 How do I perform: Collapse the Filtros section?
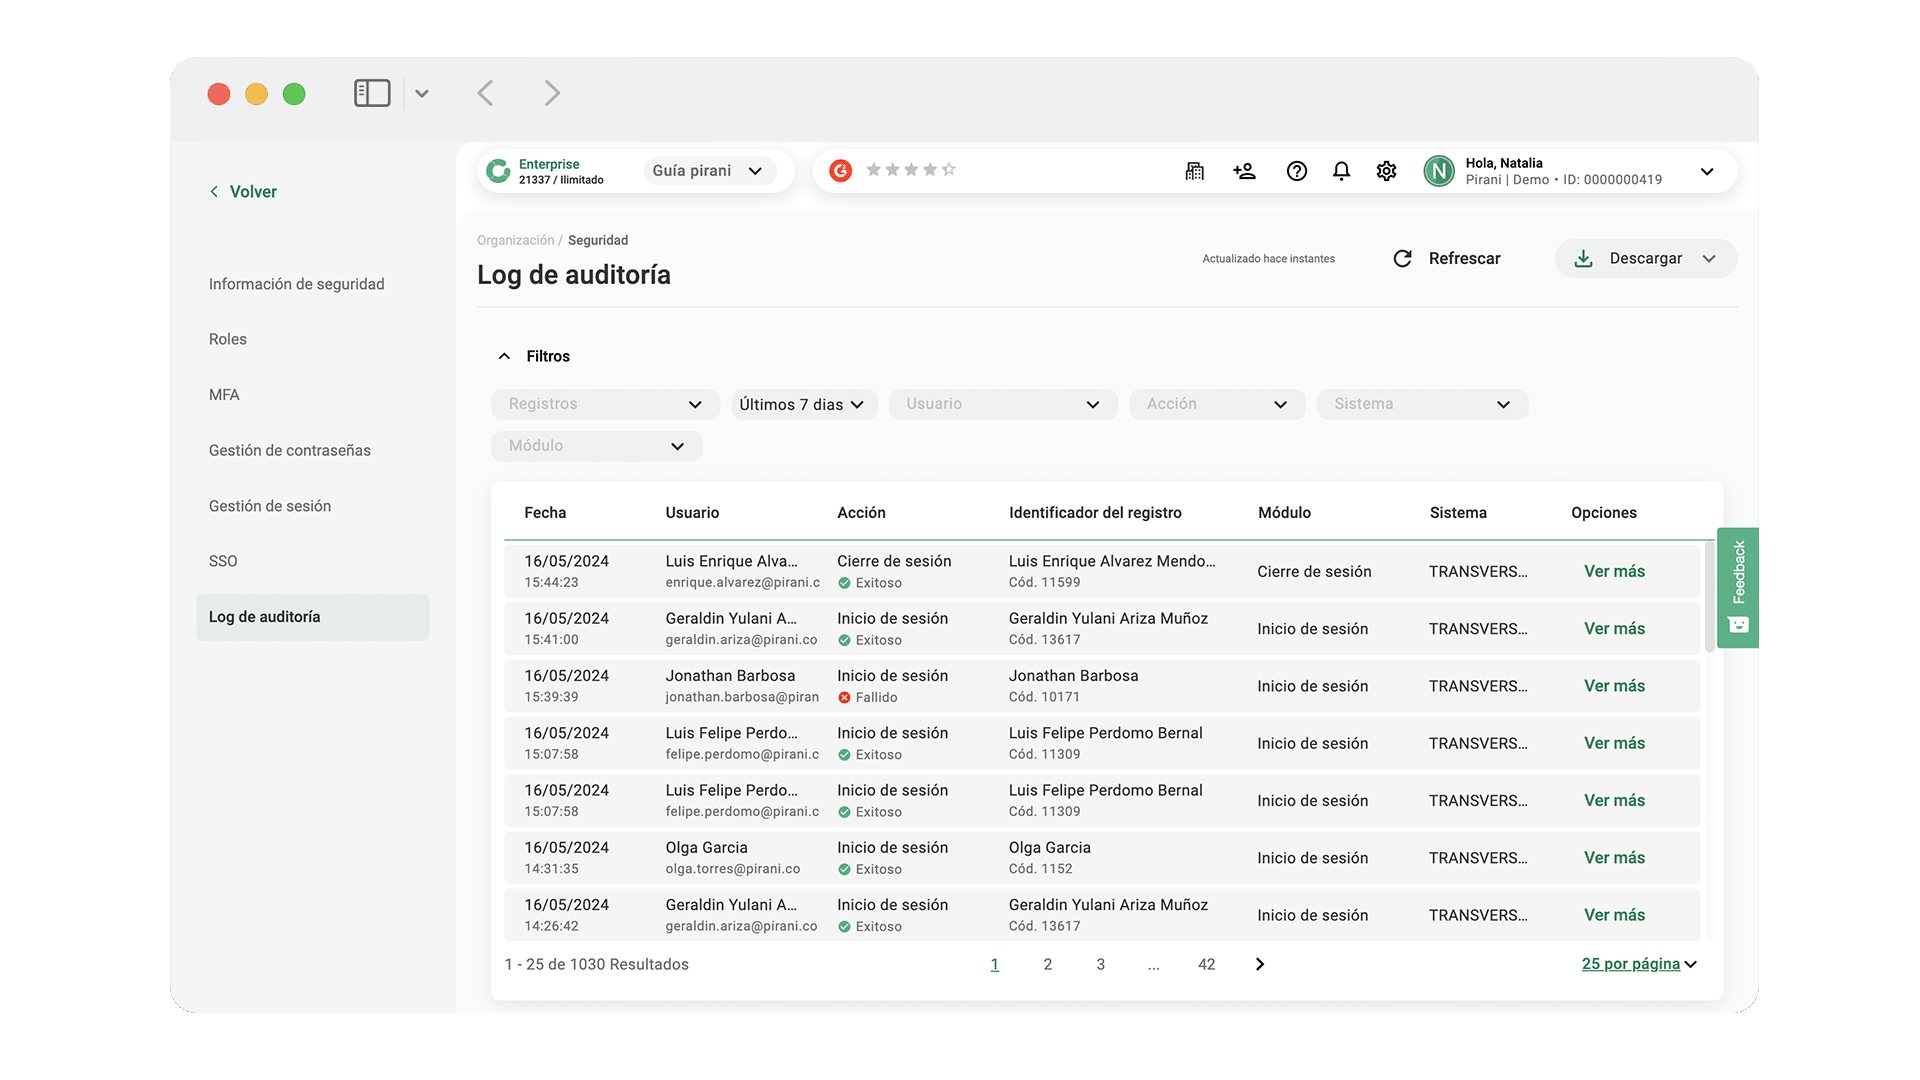tap(504, 356)
